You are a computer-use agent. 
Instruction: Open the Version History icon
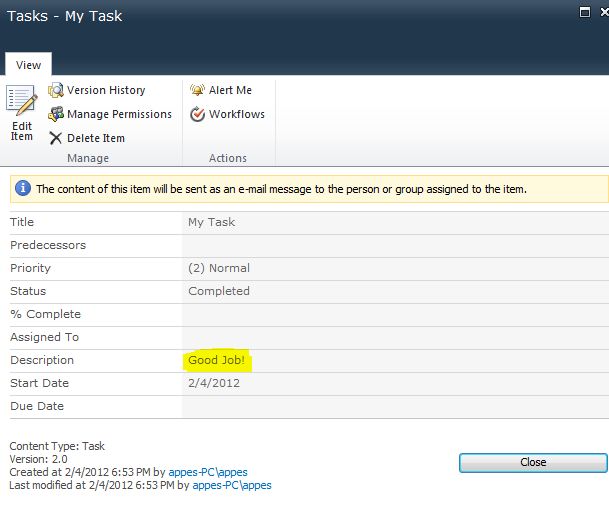[x=56, y=90]
